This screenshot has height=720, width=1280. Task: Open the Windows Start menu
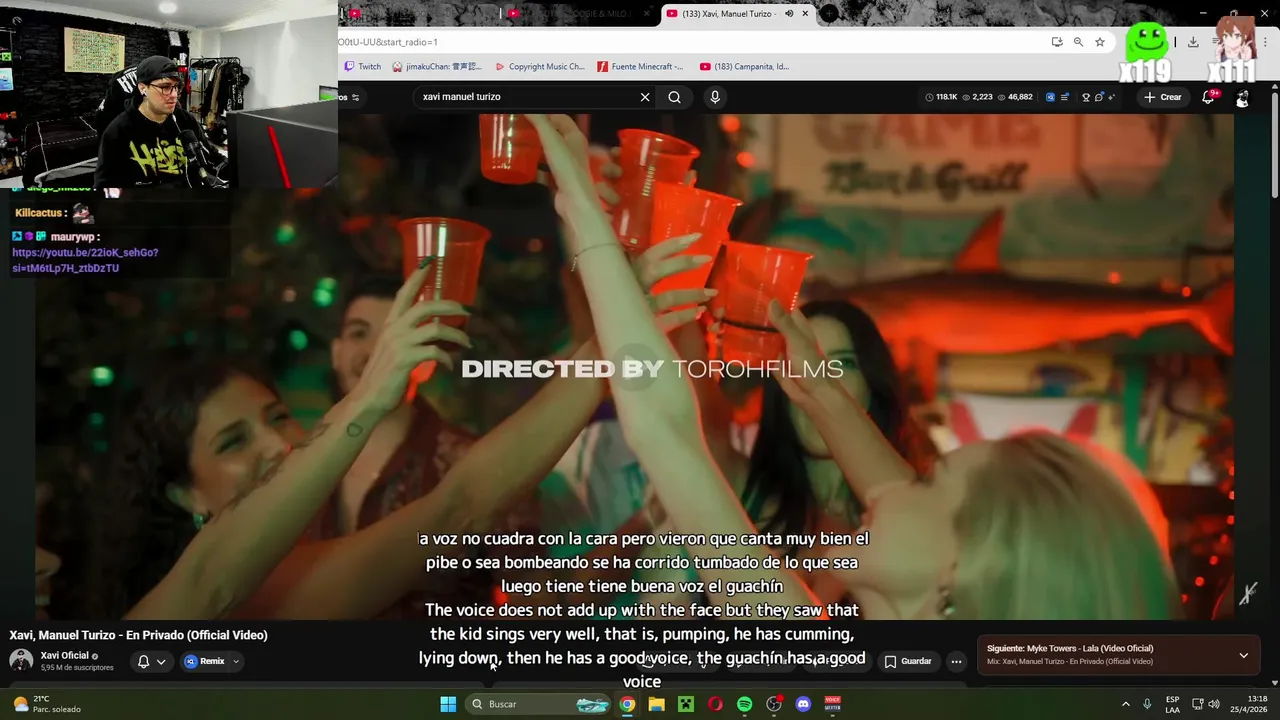[448, 704]
